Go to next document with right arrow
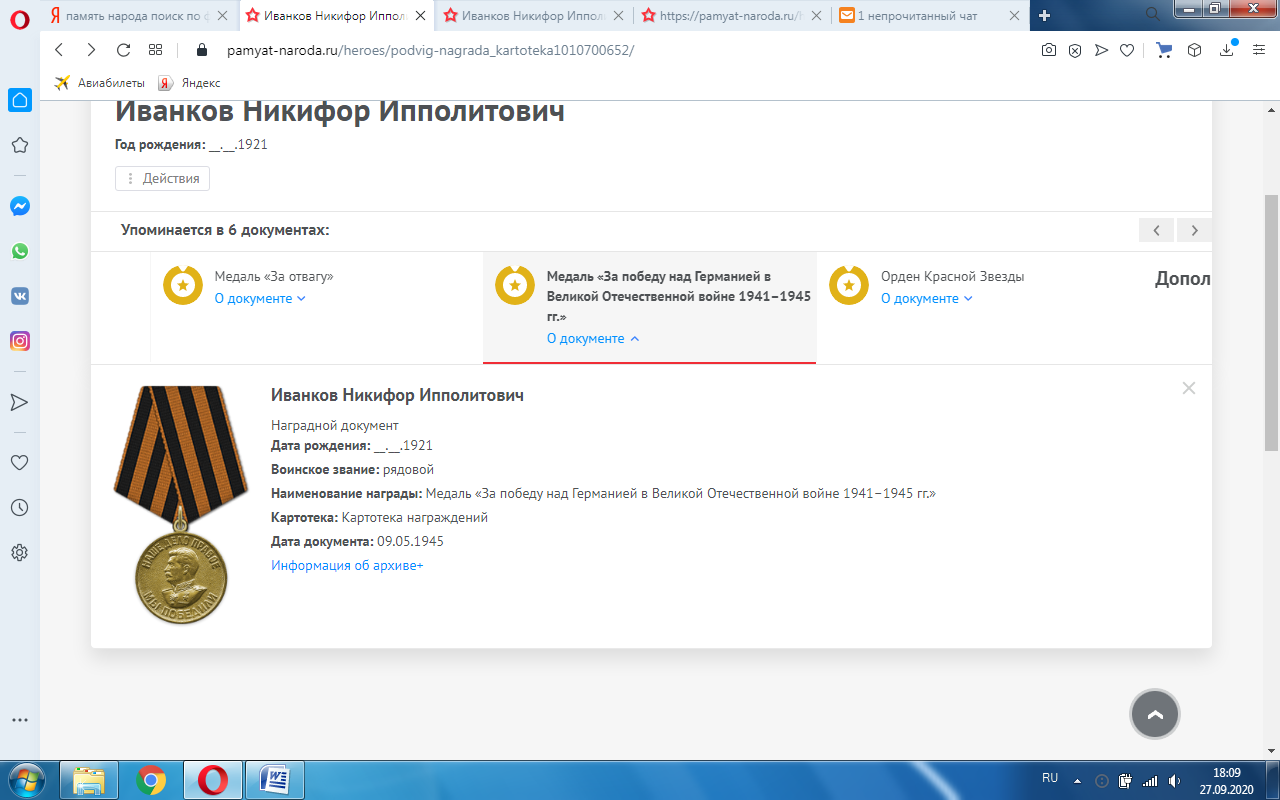1280x800 pixels. 1194,230
